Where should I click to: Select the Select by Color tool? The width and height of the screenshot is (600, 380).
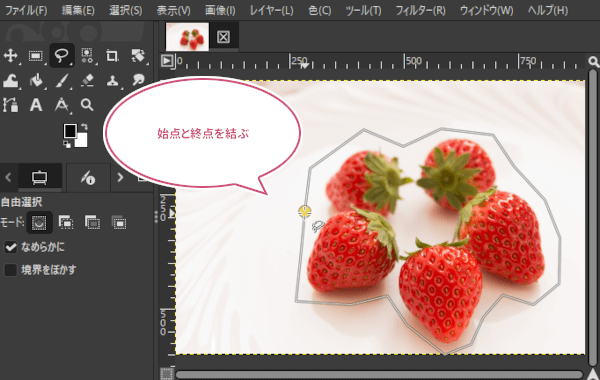click(x=87, y=56)
